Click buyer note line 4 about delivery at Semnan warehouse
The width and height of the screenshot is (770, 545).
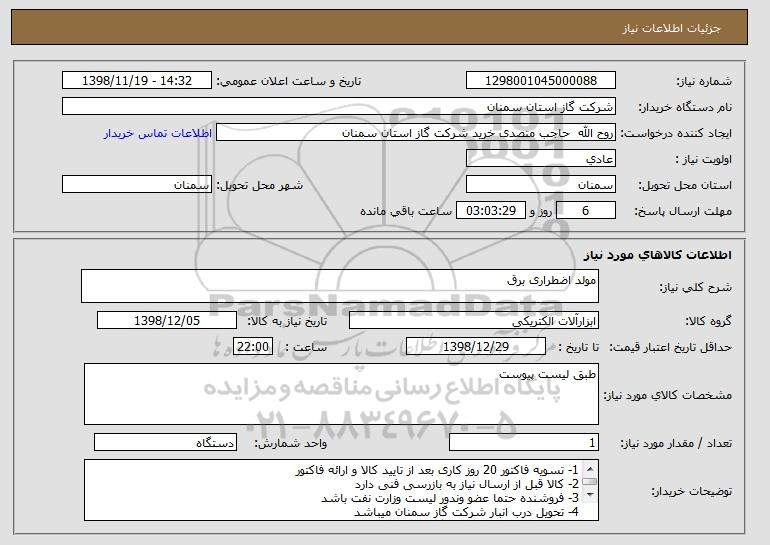[466, 512]
